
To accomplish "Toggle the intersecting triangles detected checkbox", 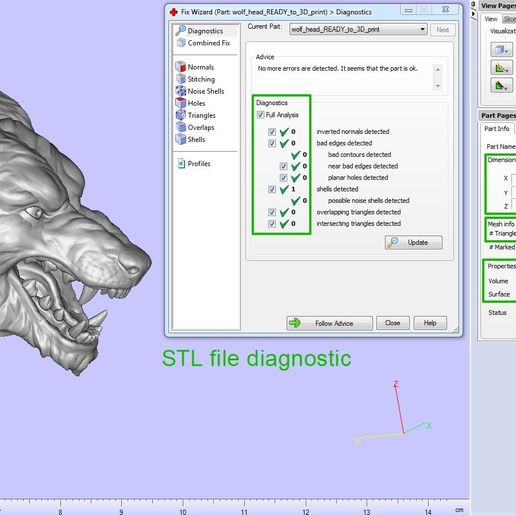I will tap(272, 224).
